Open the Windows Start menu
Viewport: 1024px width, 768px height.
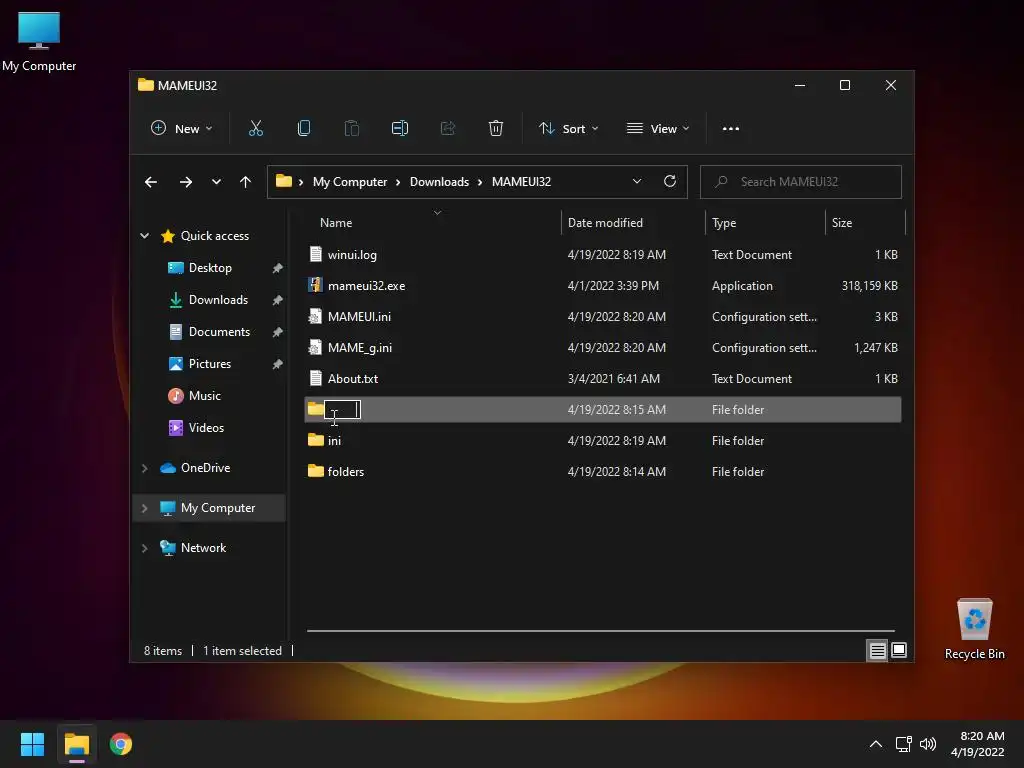(32, 744)
